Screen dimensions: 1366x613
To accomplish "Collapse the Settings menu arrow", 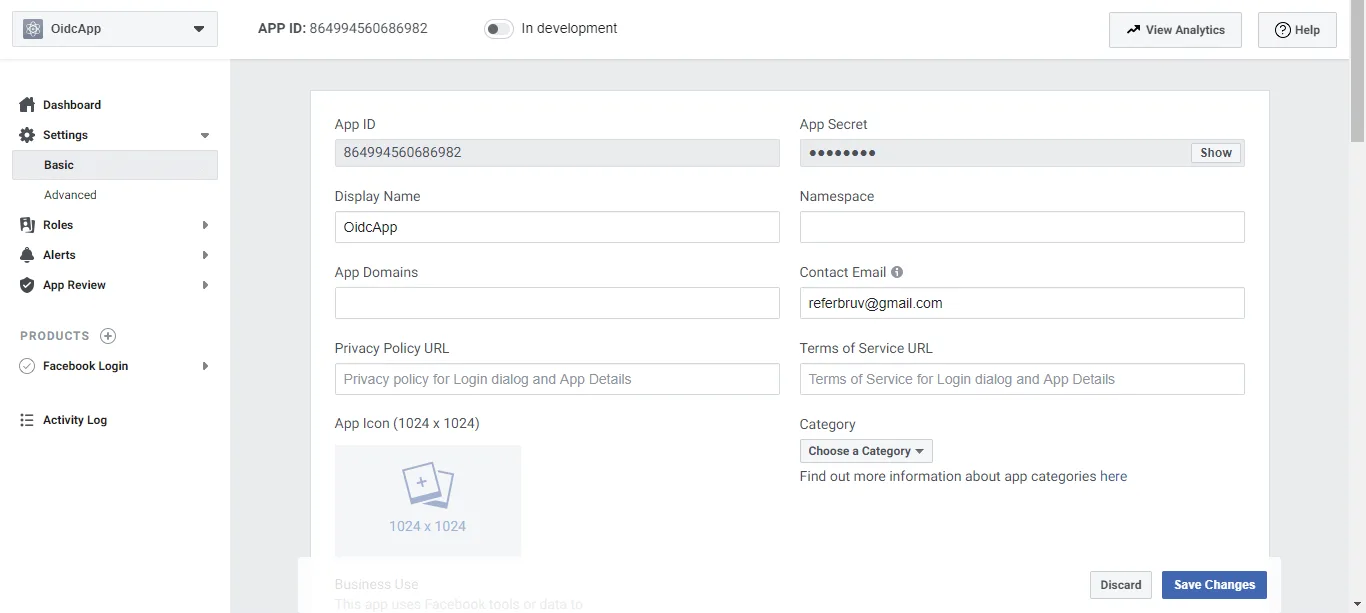I will click(x=205, y=135).
